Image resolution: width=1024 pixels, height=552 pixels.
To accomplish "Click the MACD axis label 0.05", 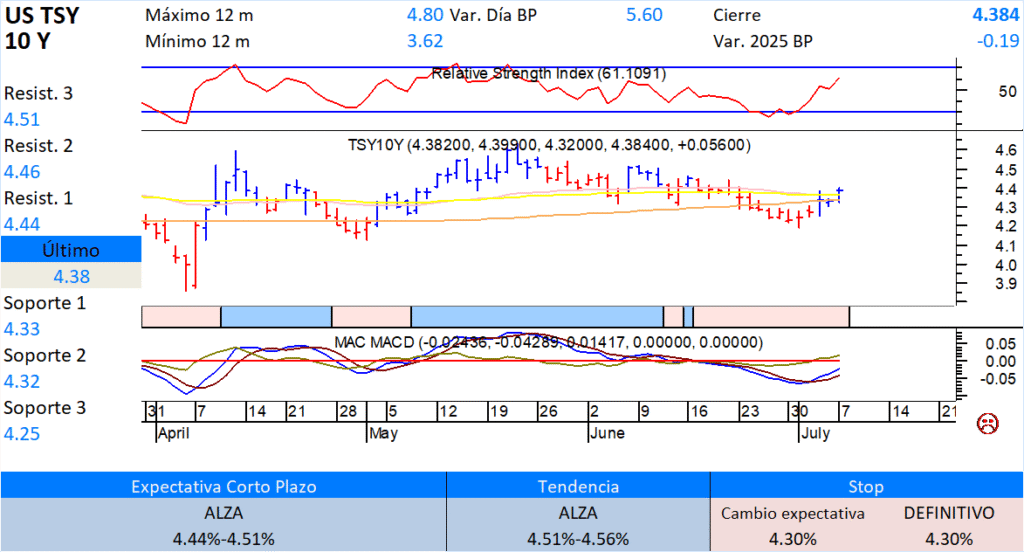I will point(1001,344).
